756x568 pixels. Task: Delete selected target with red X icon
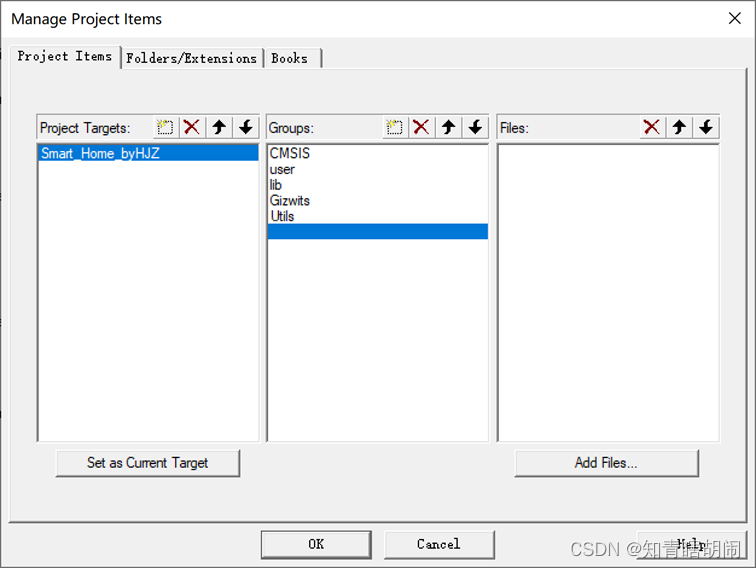pyautogui.click(x=192, y=127)
